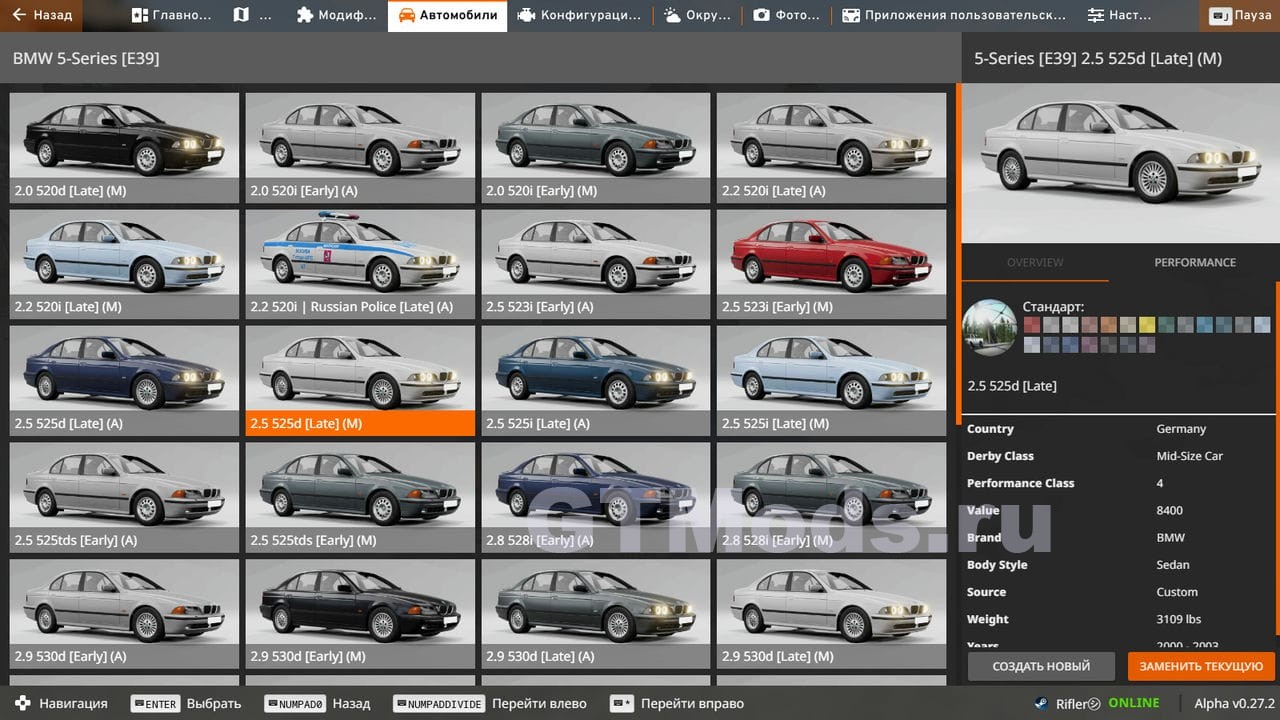Open the Фото camera tab

787,15
